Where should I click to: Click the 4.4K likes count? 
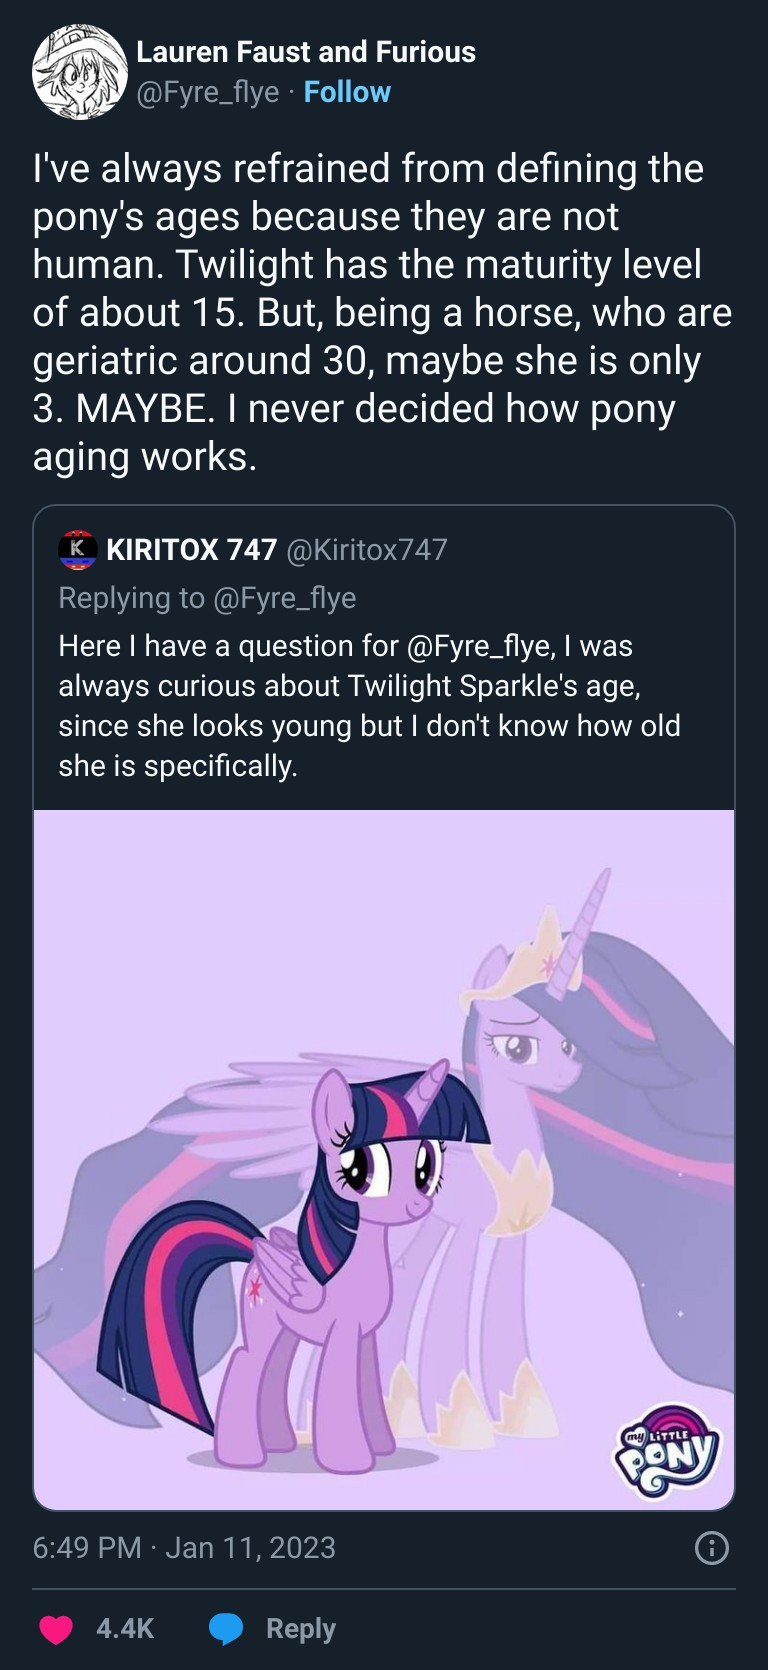click(125, 1629)
